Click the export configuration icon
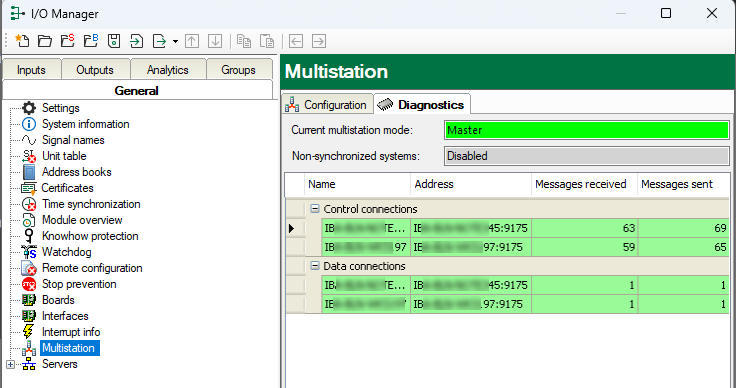The height and width of the screenshot is (388, 736). pos(160,41)
